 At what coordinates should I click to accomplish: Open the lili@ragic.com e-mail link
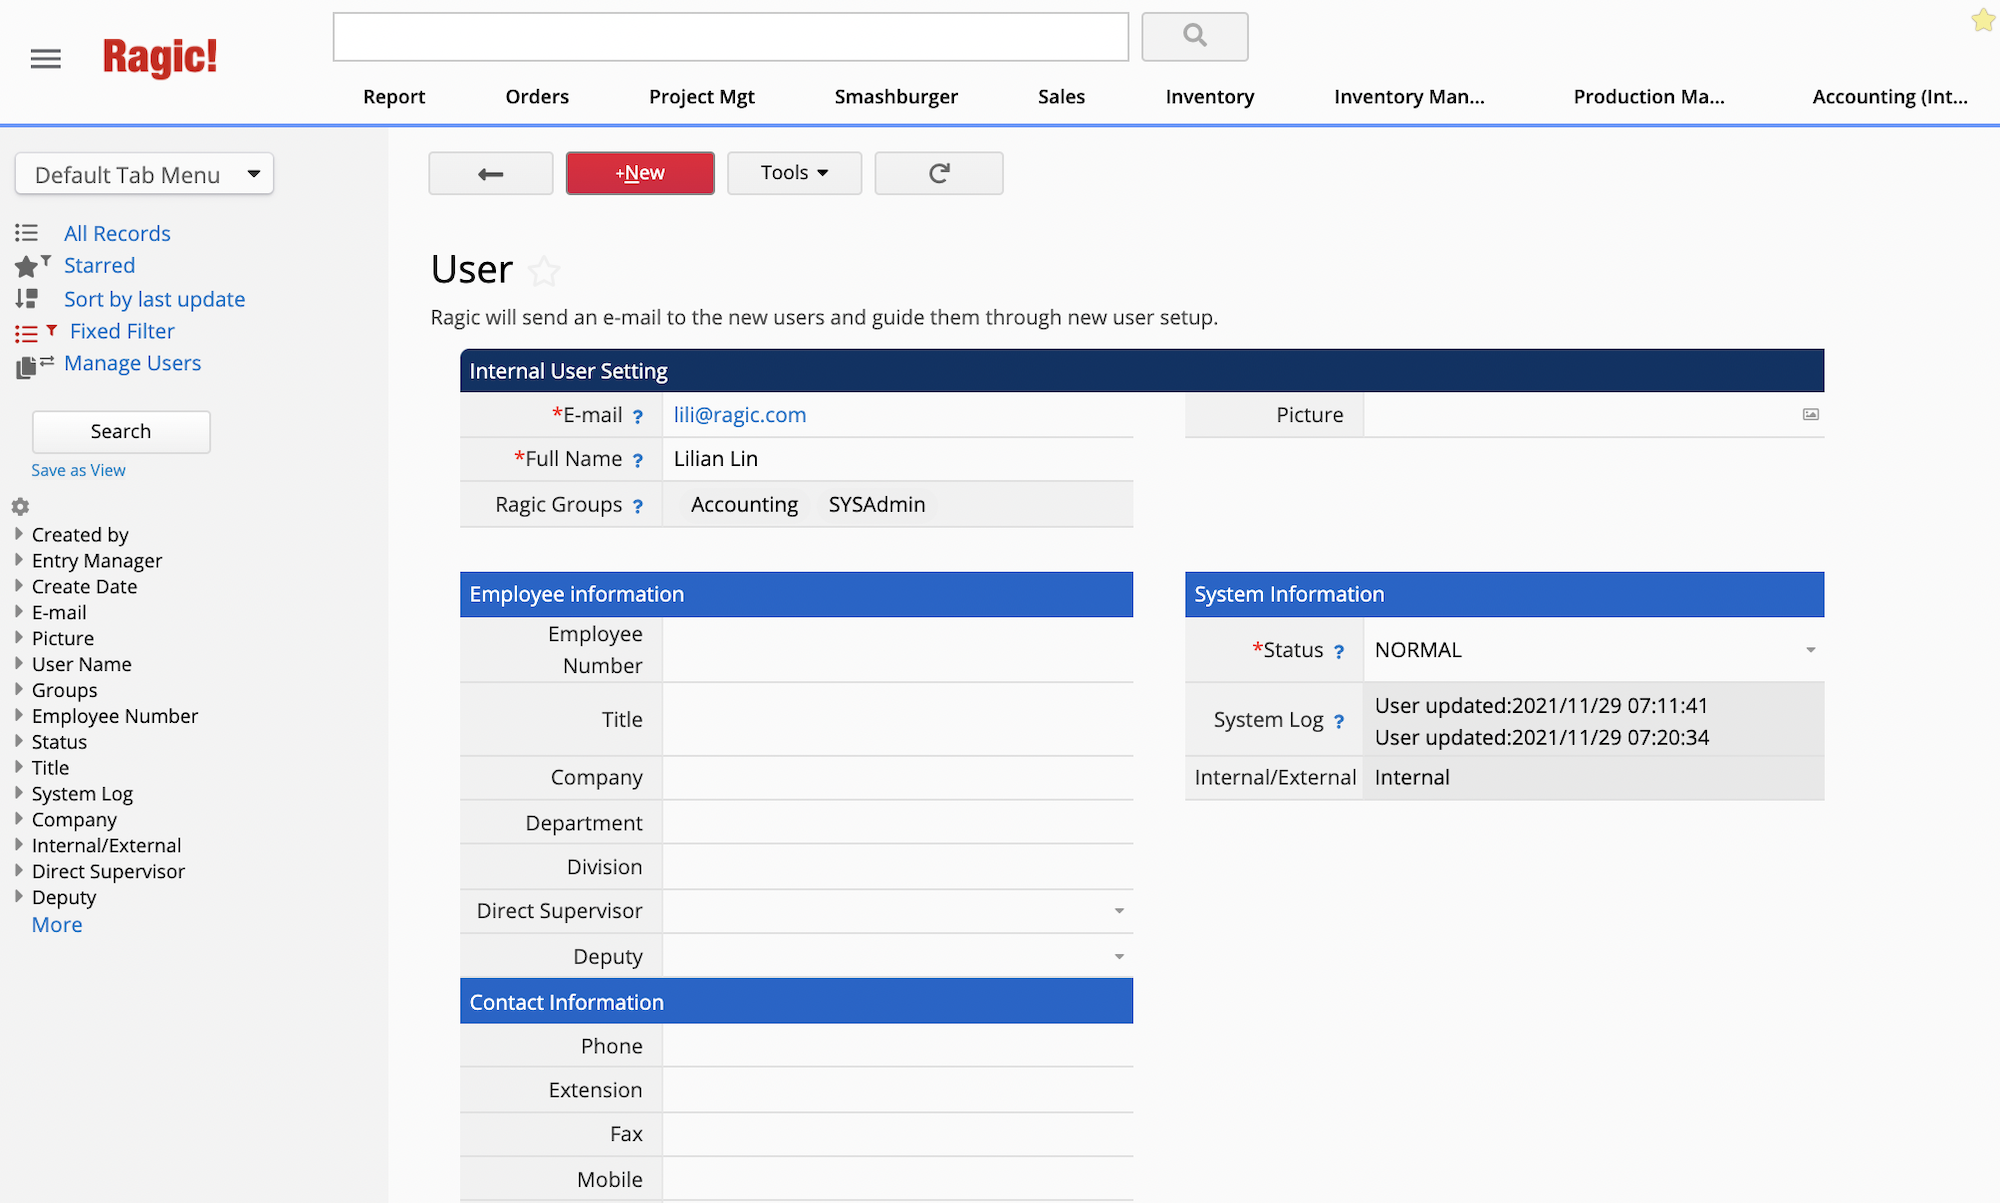point(740,415)
